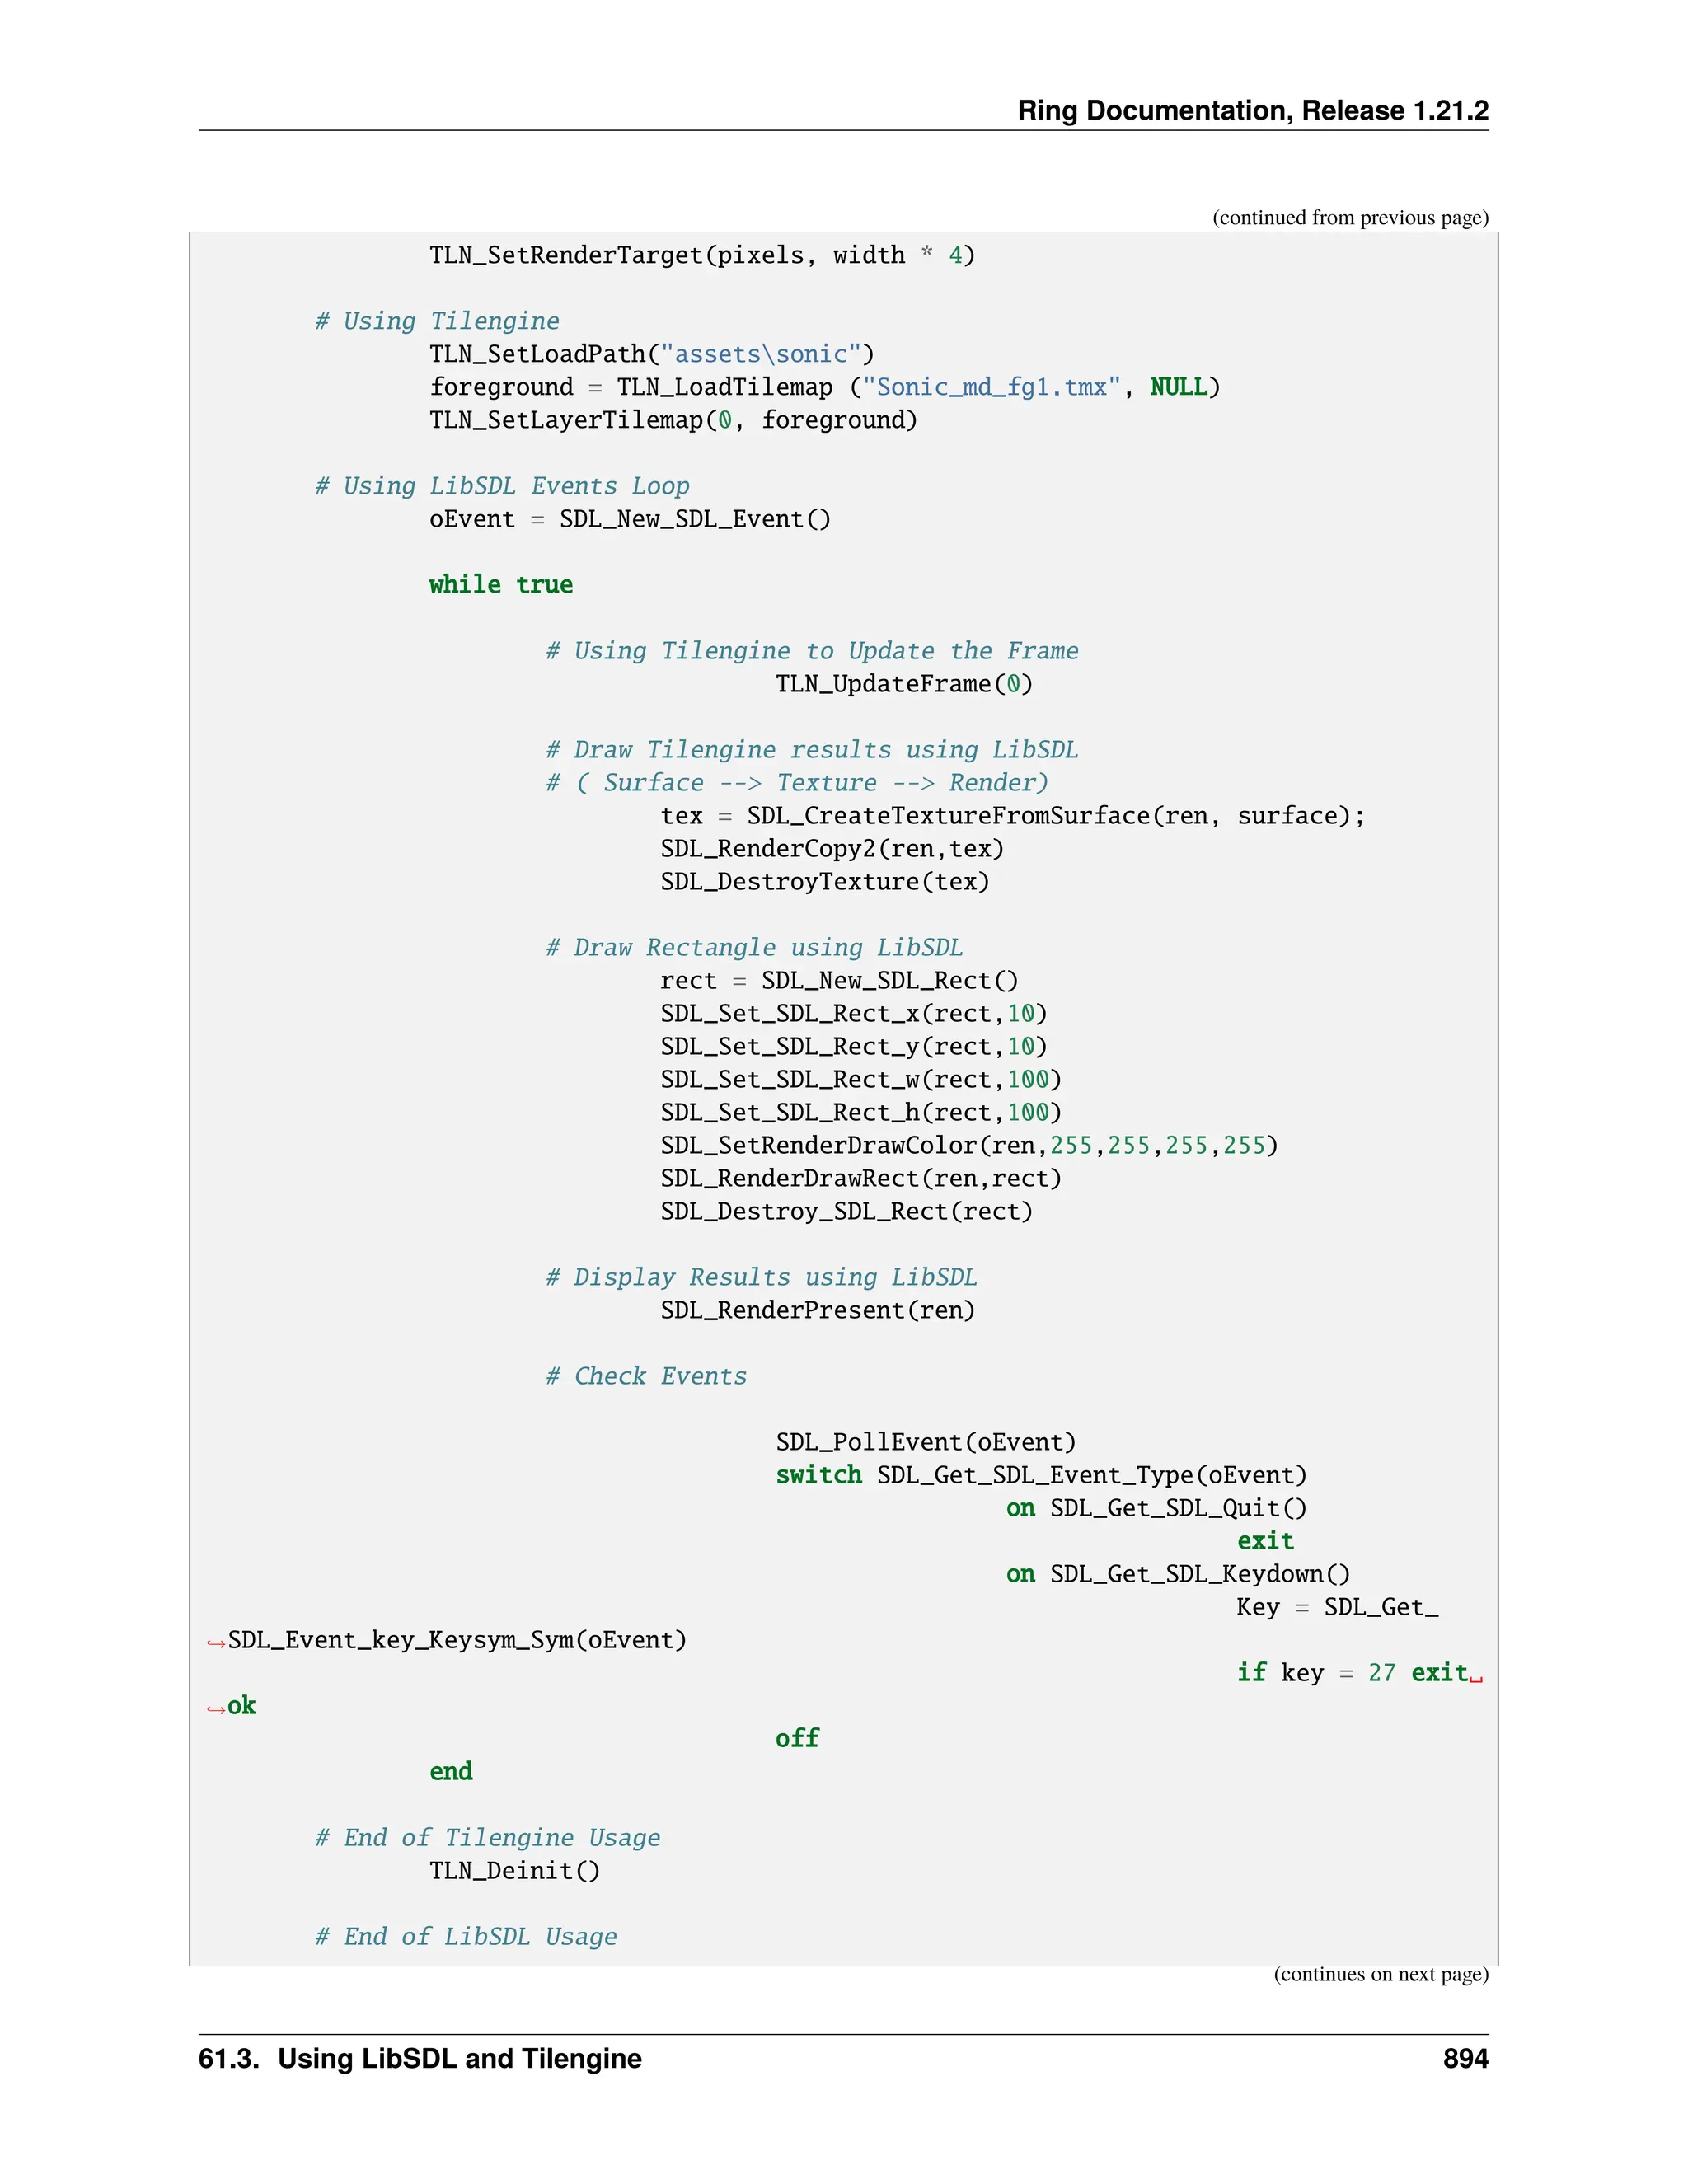Screen dimensions: 1688x2184
Task: Click the 'while true' keyword line
Action: 501,585
